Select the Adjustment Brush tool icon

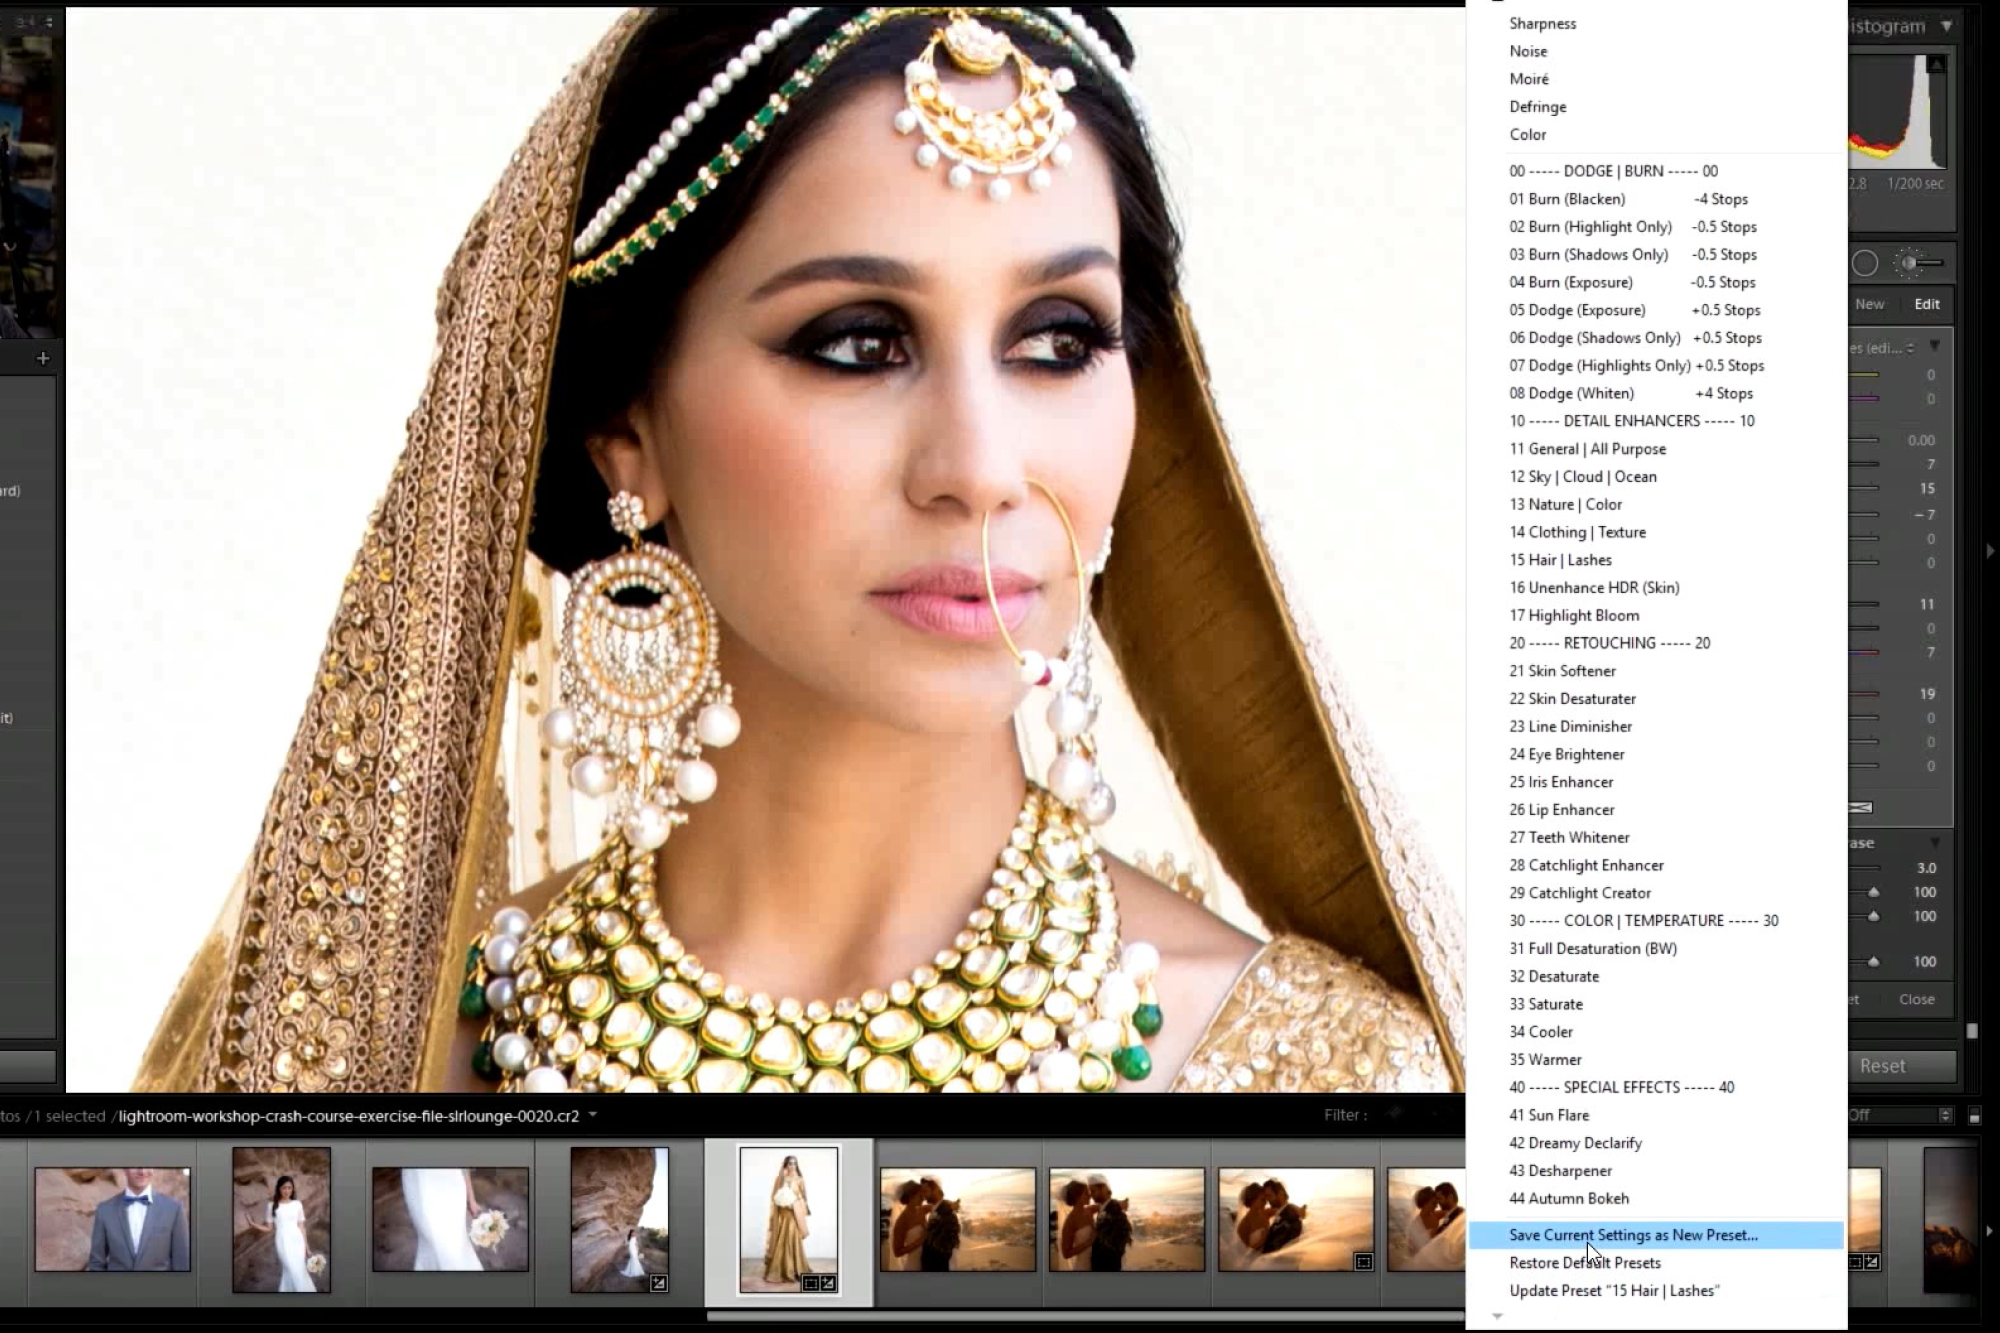(1919, 263)
